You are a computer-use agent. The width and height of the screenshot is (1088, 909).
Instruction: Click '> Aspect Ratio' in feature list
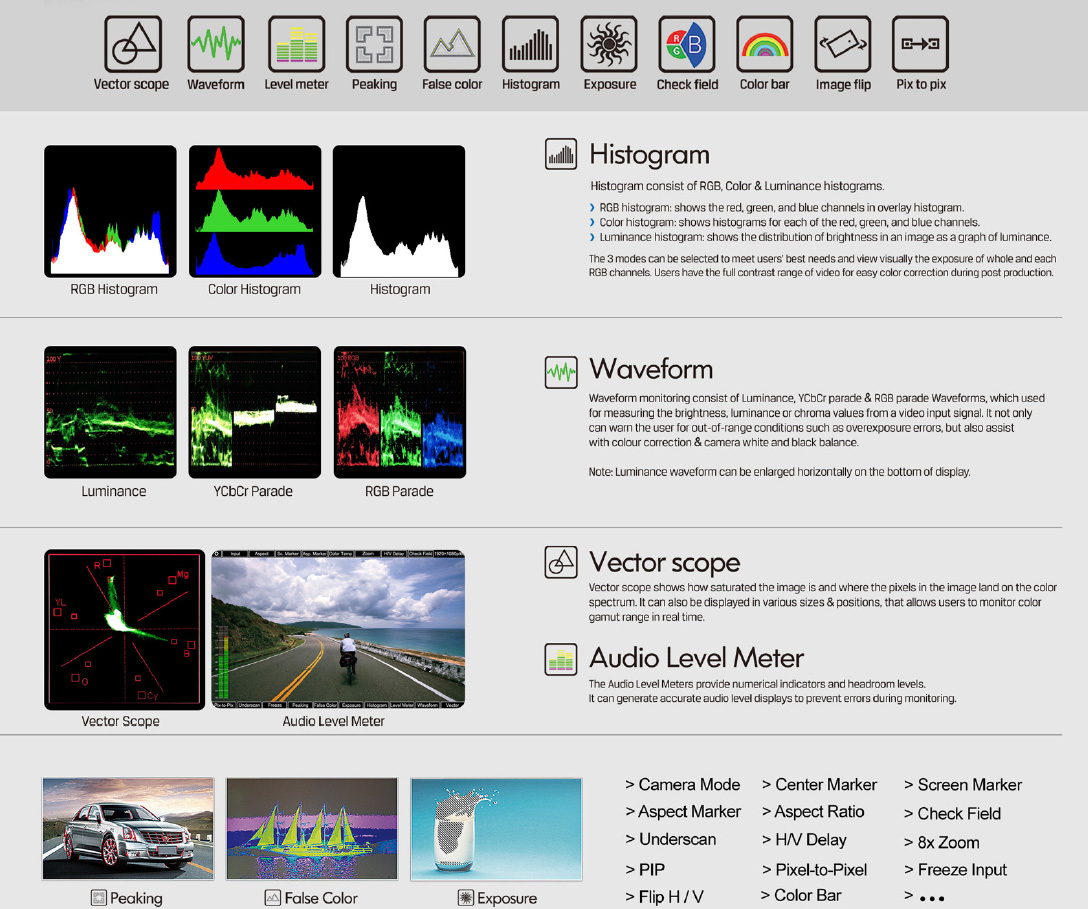[x=813, y=812]
